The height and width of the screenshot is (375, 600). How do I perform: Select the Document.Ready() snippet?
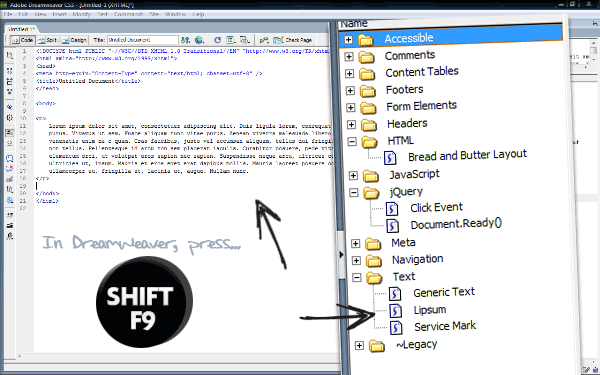456,224
